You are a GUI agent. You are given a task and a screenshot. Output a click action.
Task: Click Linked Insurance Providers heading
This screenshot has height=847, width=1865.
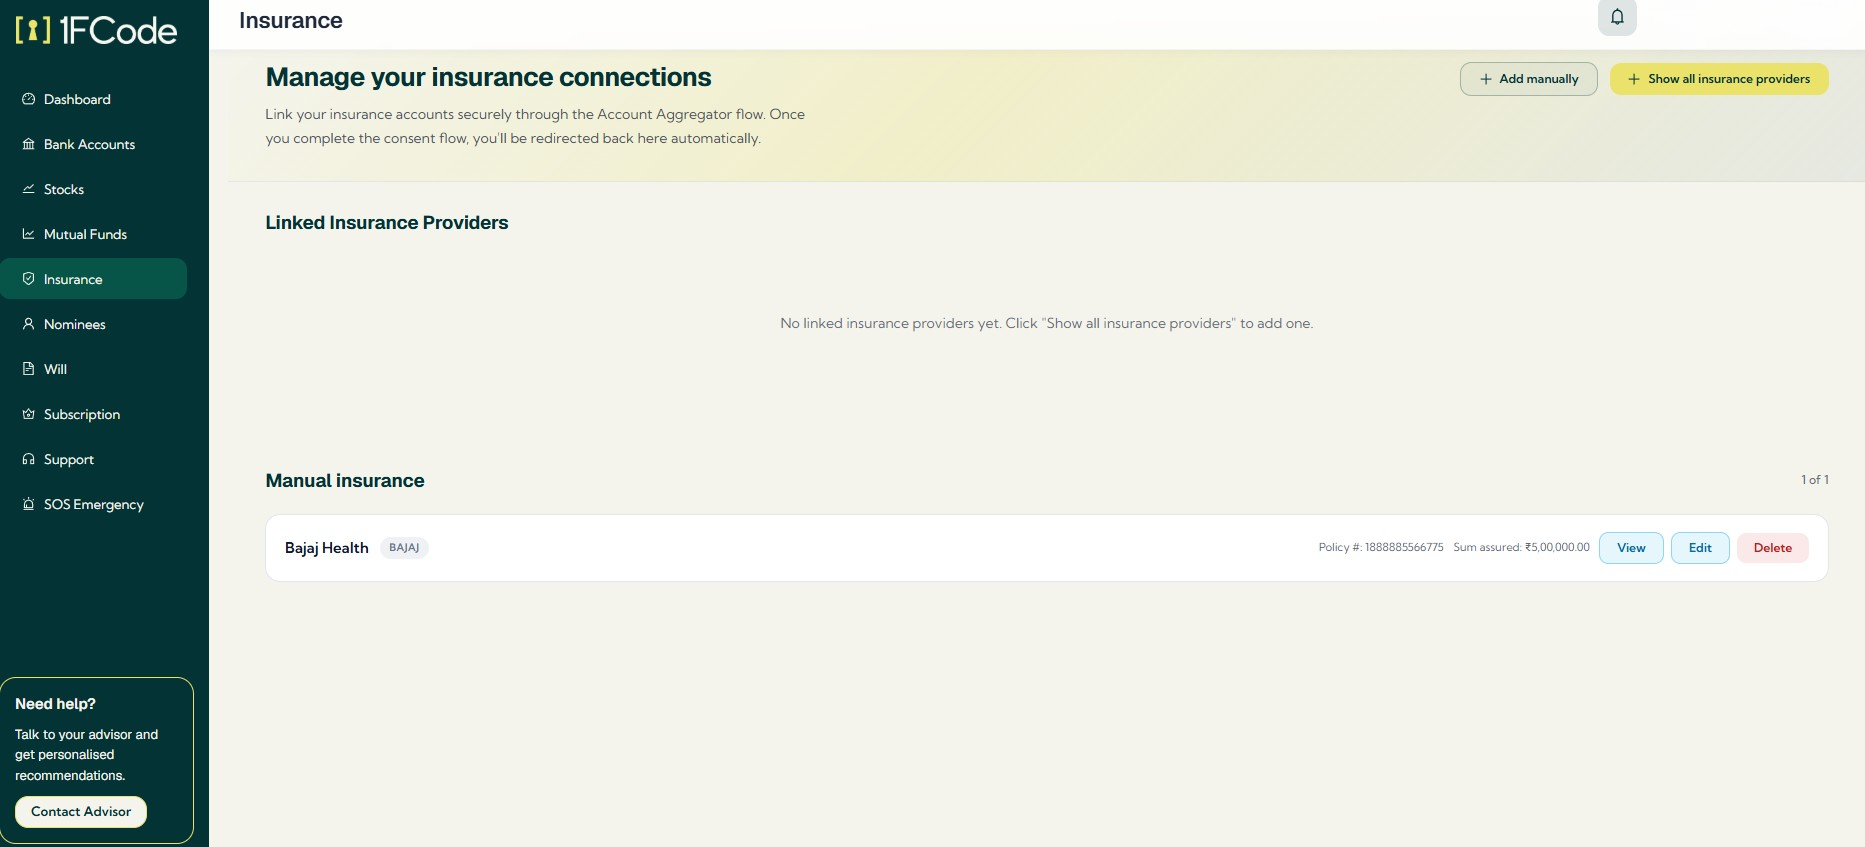pyautogui.click(x=387, y=223)
